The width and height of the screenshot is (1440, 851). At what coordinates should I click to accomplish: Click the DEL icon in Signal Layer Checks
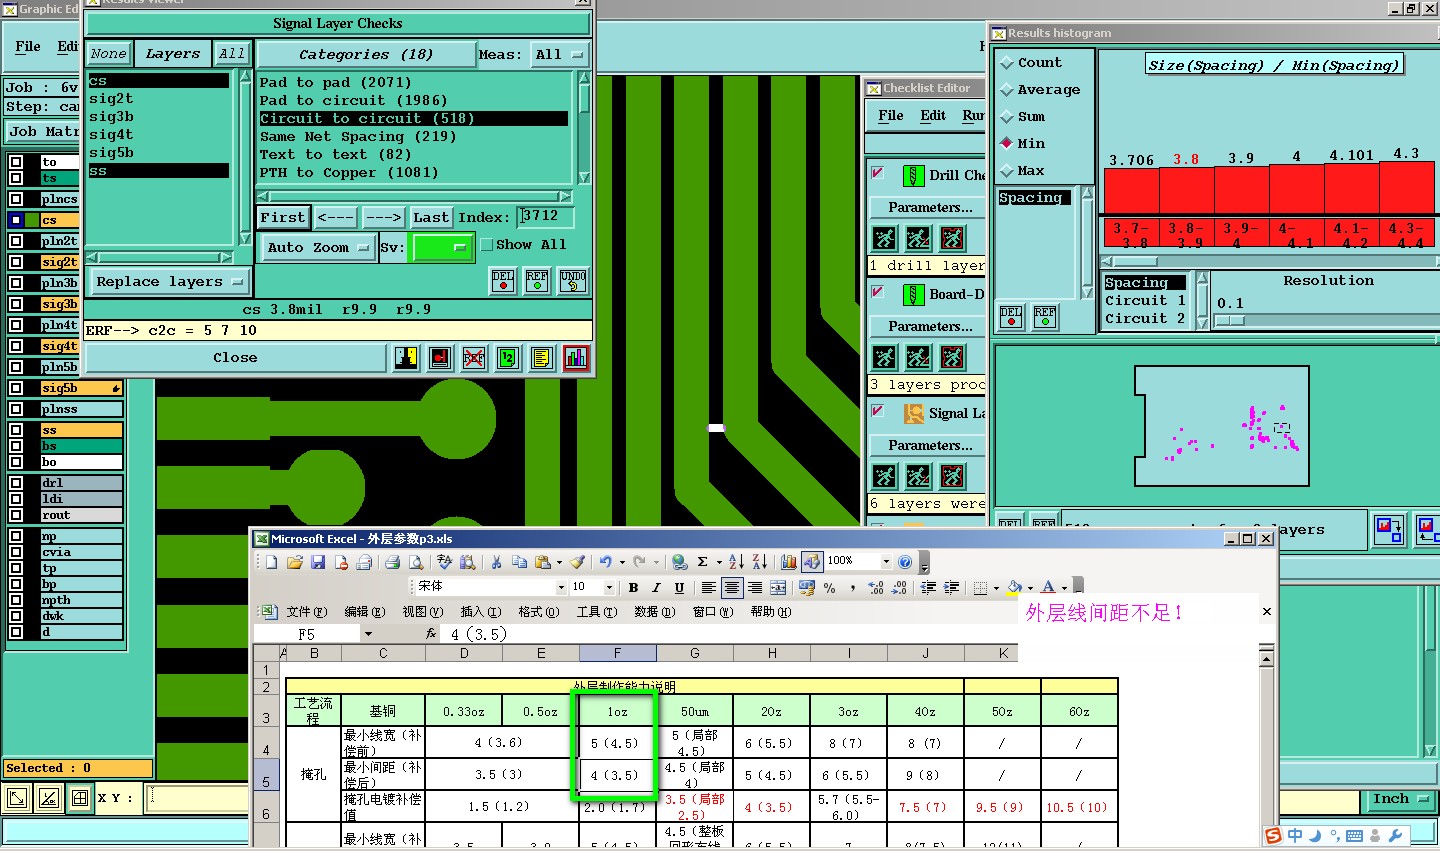point(503,281)
